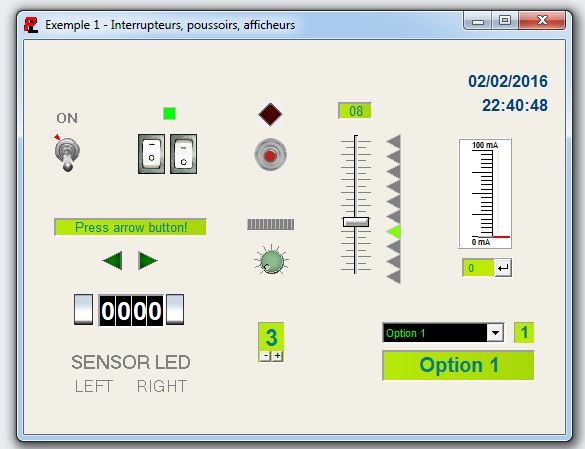Click the mA value input field showing 0
Image resolution: width=585 pixels, height=449 pixels.
pos(478,268)
